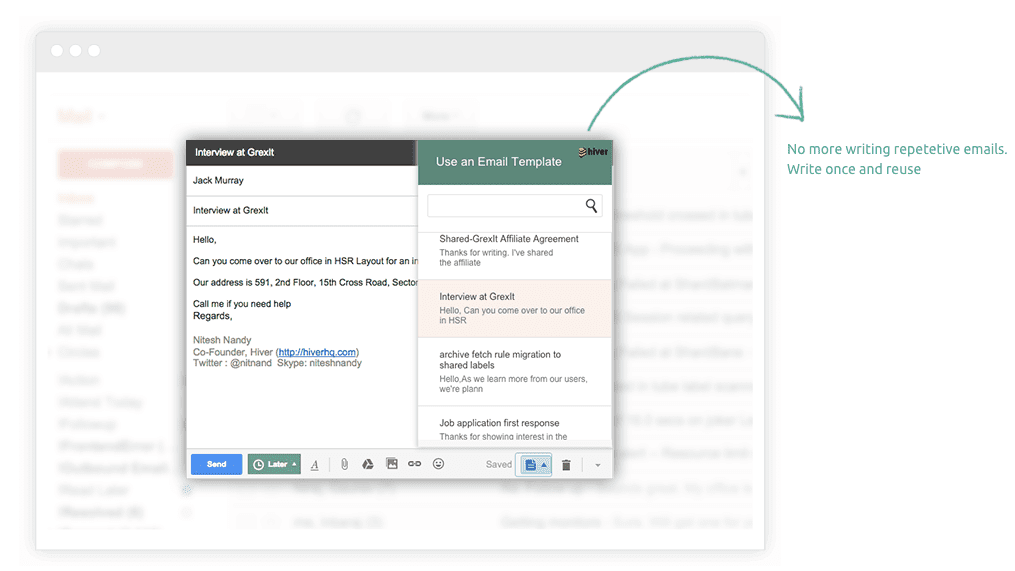The height and width of the screenshot is (571, 1015).
Task: Click the Hiver logo in template panel
Action: pos(593,152)
